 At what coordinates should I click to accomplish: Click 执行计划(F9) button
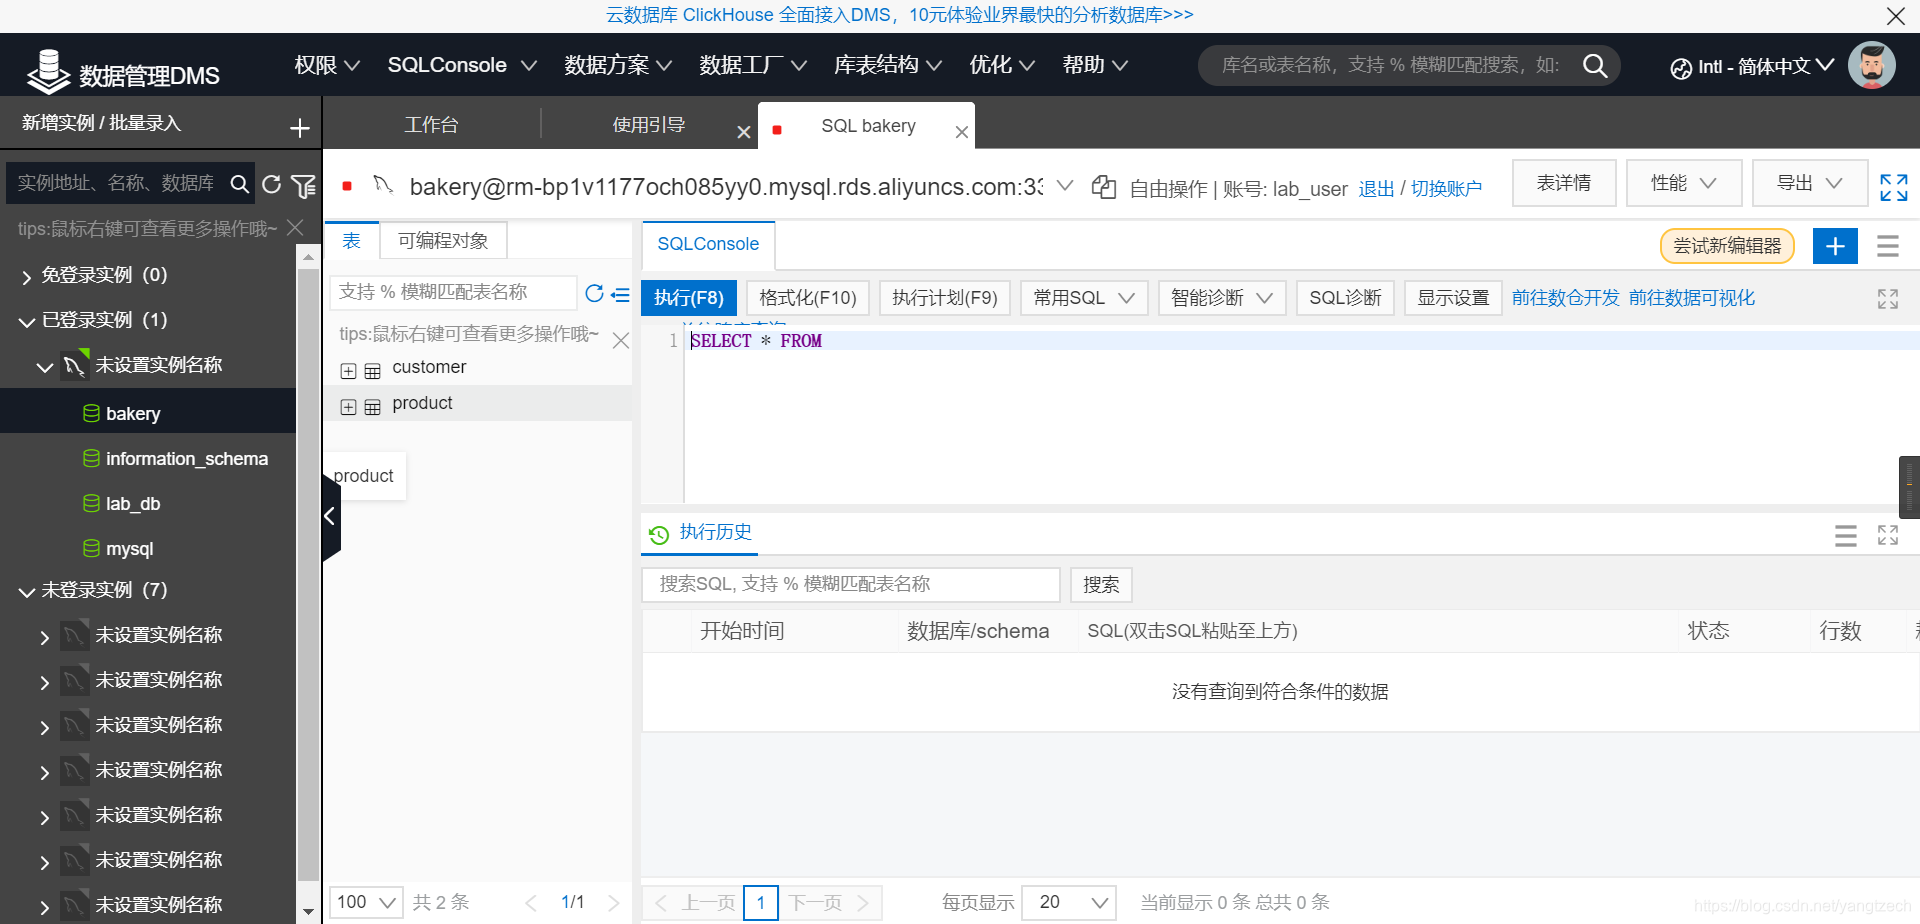[x=945, y=298]
